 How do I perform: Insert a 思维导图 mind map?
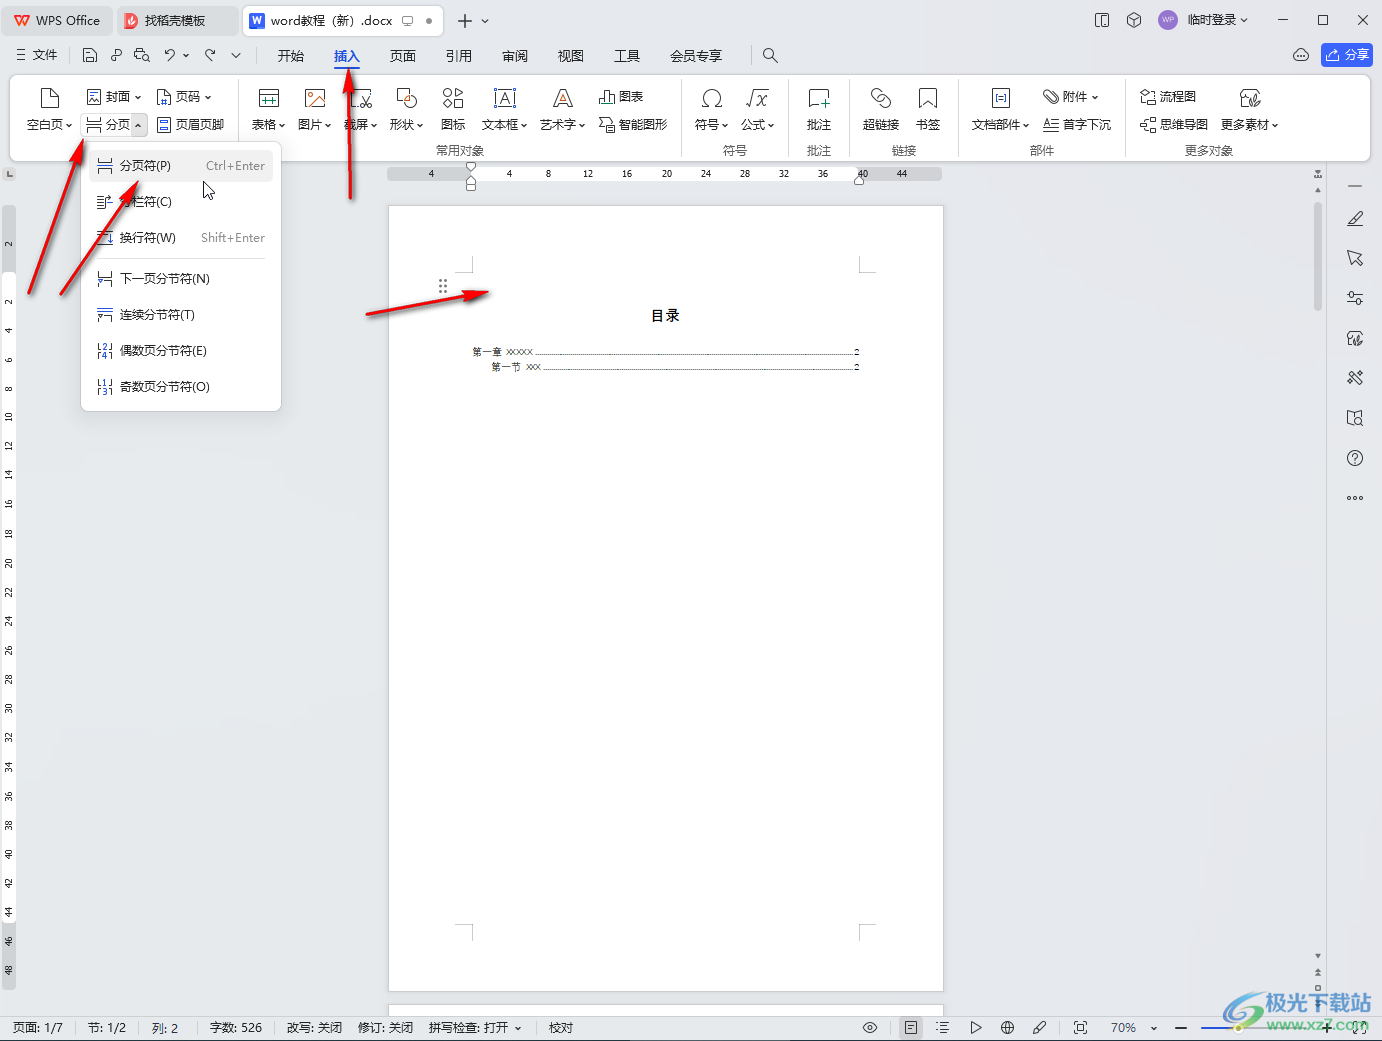[x=1174, y=125]
